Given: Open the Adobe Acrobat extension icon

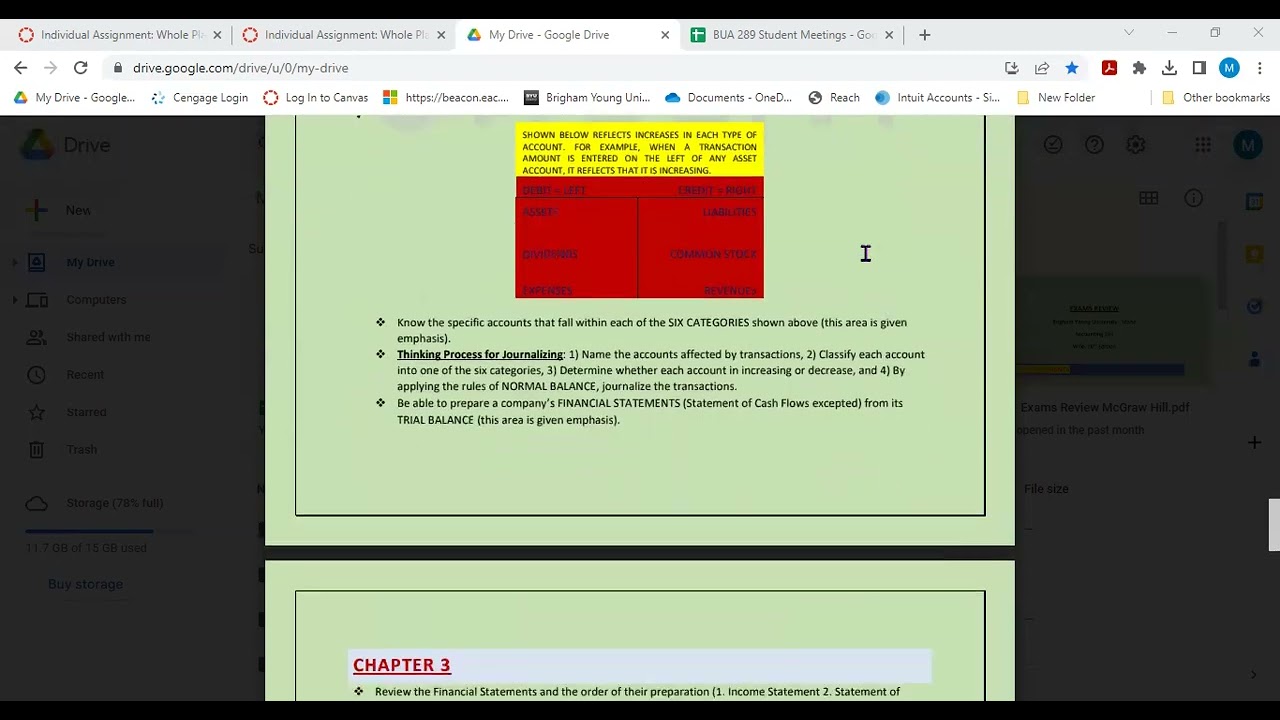Looking at the screenshot, I should click(x=1109, y=68).
